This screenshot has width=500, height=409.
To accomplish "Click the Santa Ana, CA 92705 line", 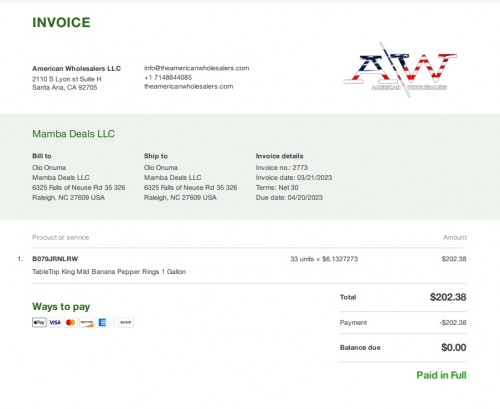I will tap(65, 87).
